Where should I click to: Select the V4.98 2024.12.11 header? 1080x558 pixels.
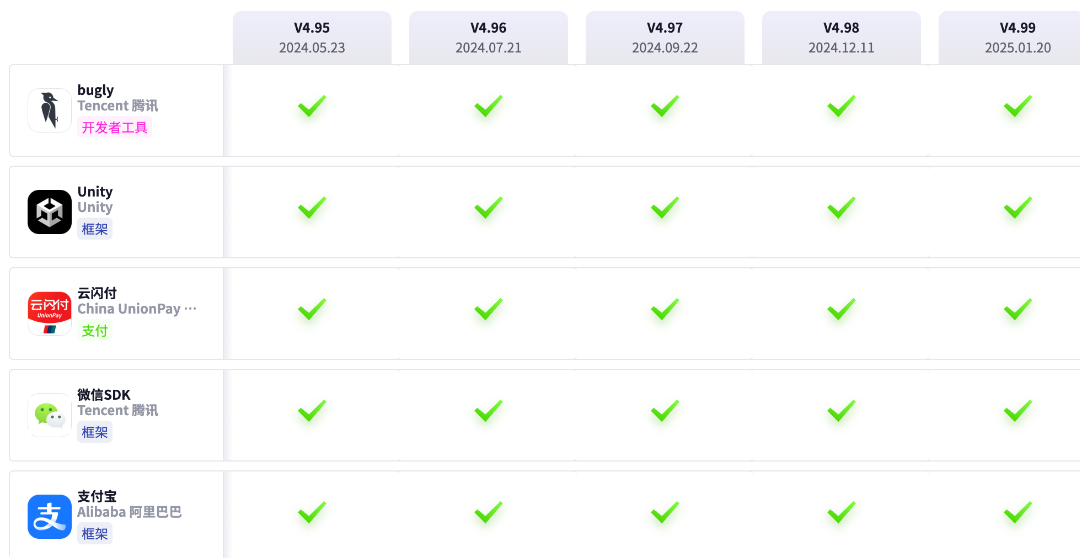coord(841,37)
